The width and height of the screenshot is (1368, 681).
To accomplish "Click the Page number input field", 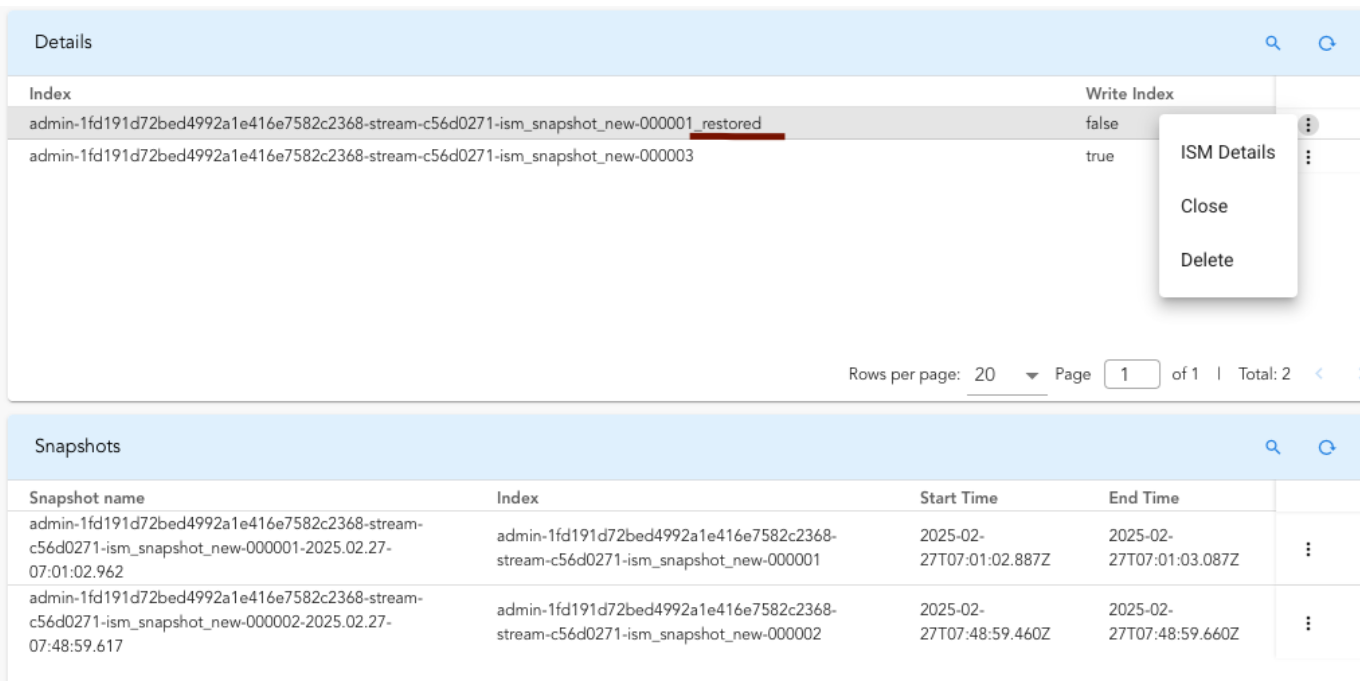I will pyautogui.click(x=1131, y=374).
